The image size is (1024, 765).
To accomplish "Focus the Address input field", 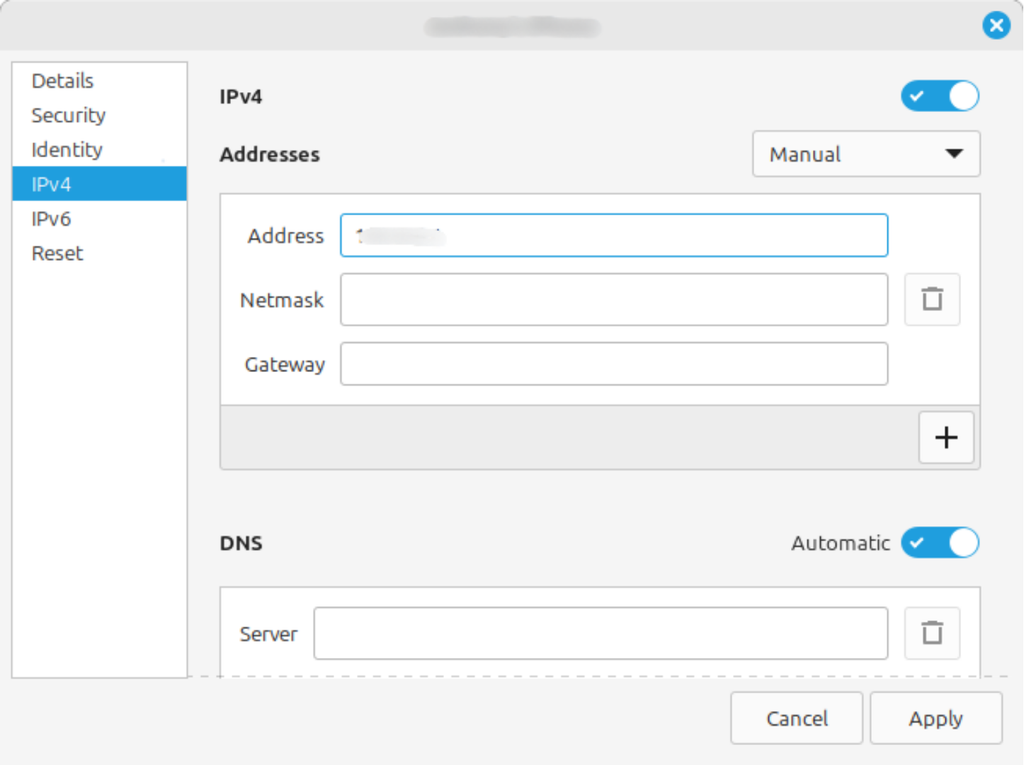I will (614, 235).
